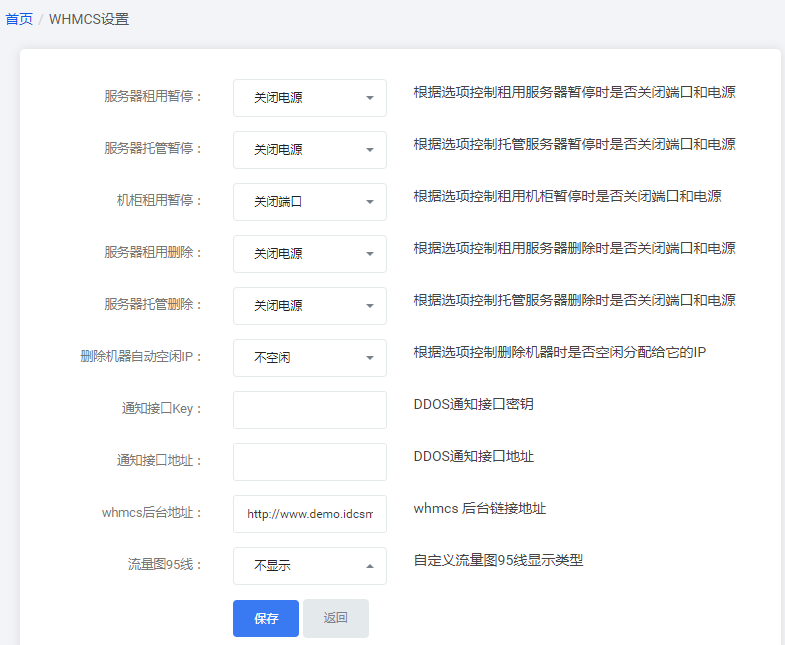Select the 不显示 value in 流量图95线

pos(272,566)
